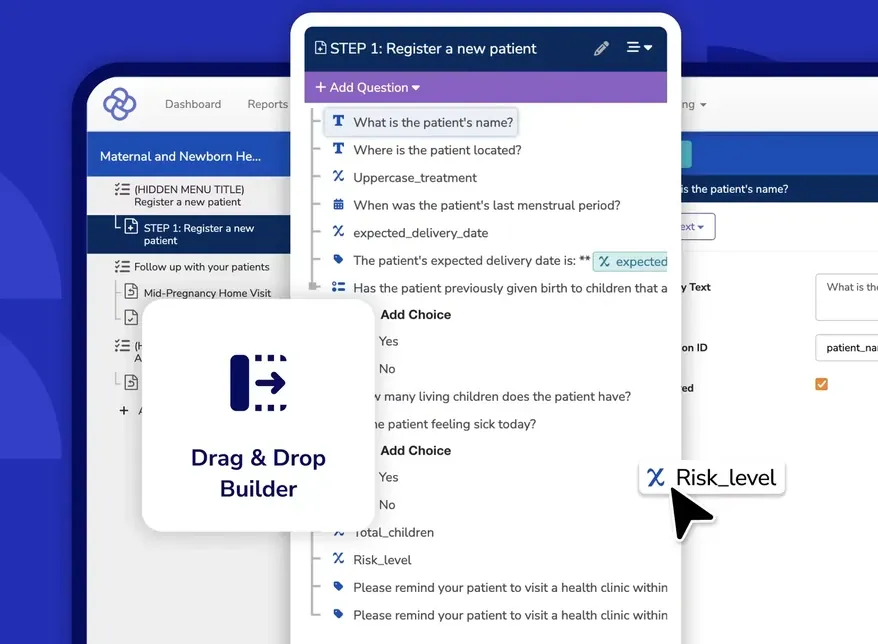Click first Add Choice under previously given birth
This screenshot has height=644, width=878.
point(415,315)
